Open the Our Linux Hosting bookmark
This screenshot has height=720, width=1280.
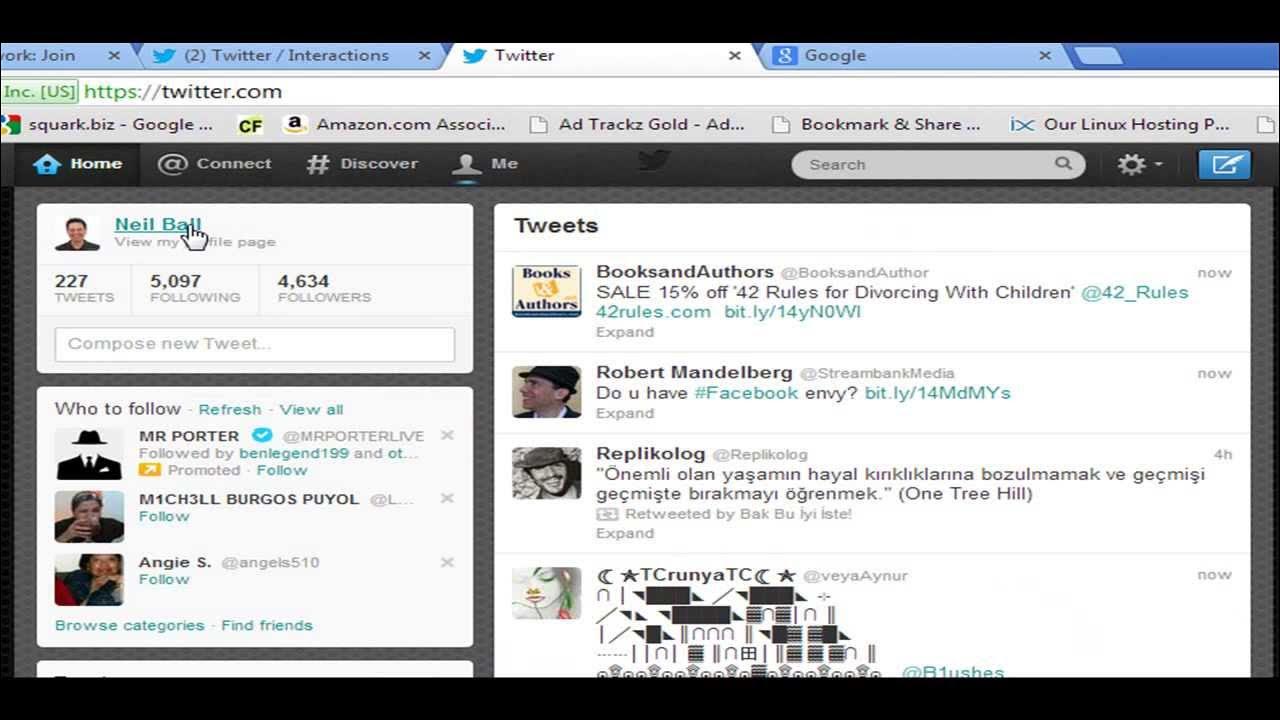(x=1120, y=125)
